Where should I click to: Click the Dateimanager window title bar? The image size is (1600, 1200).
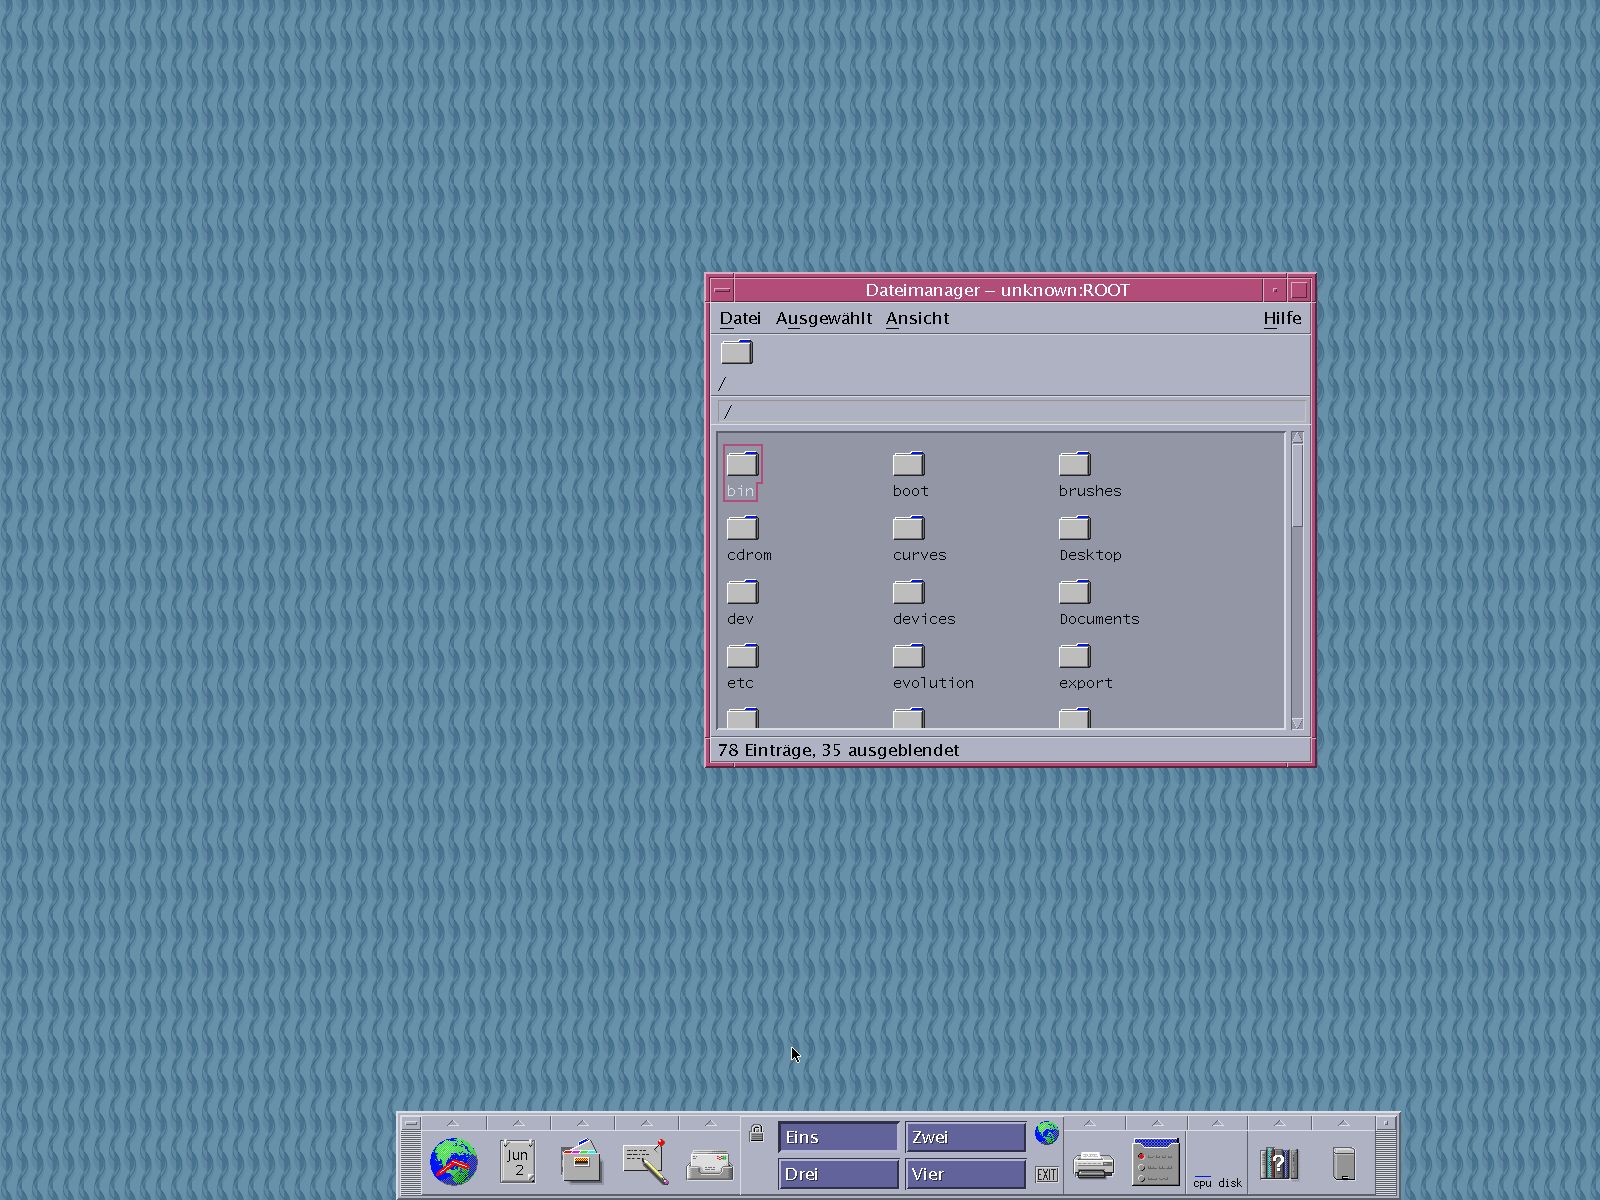(x=997, y=290)
